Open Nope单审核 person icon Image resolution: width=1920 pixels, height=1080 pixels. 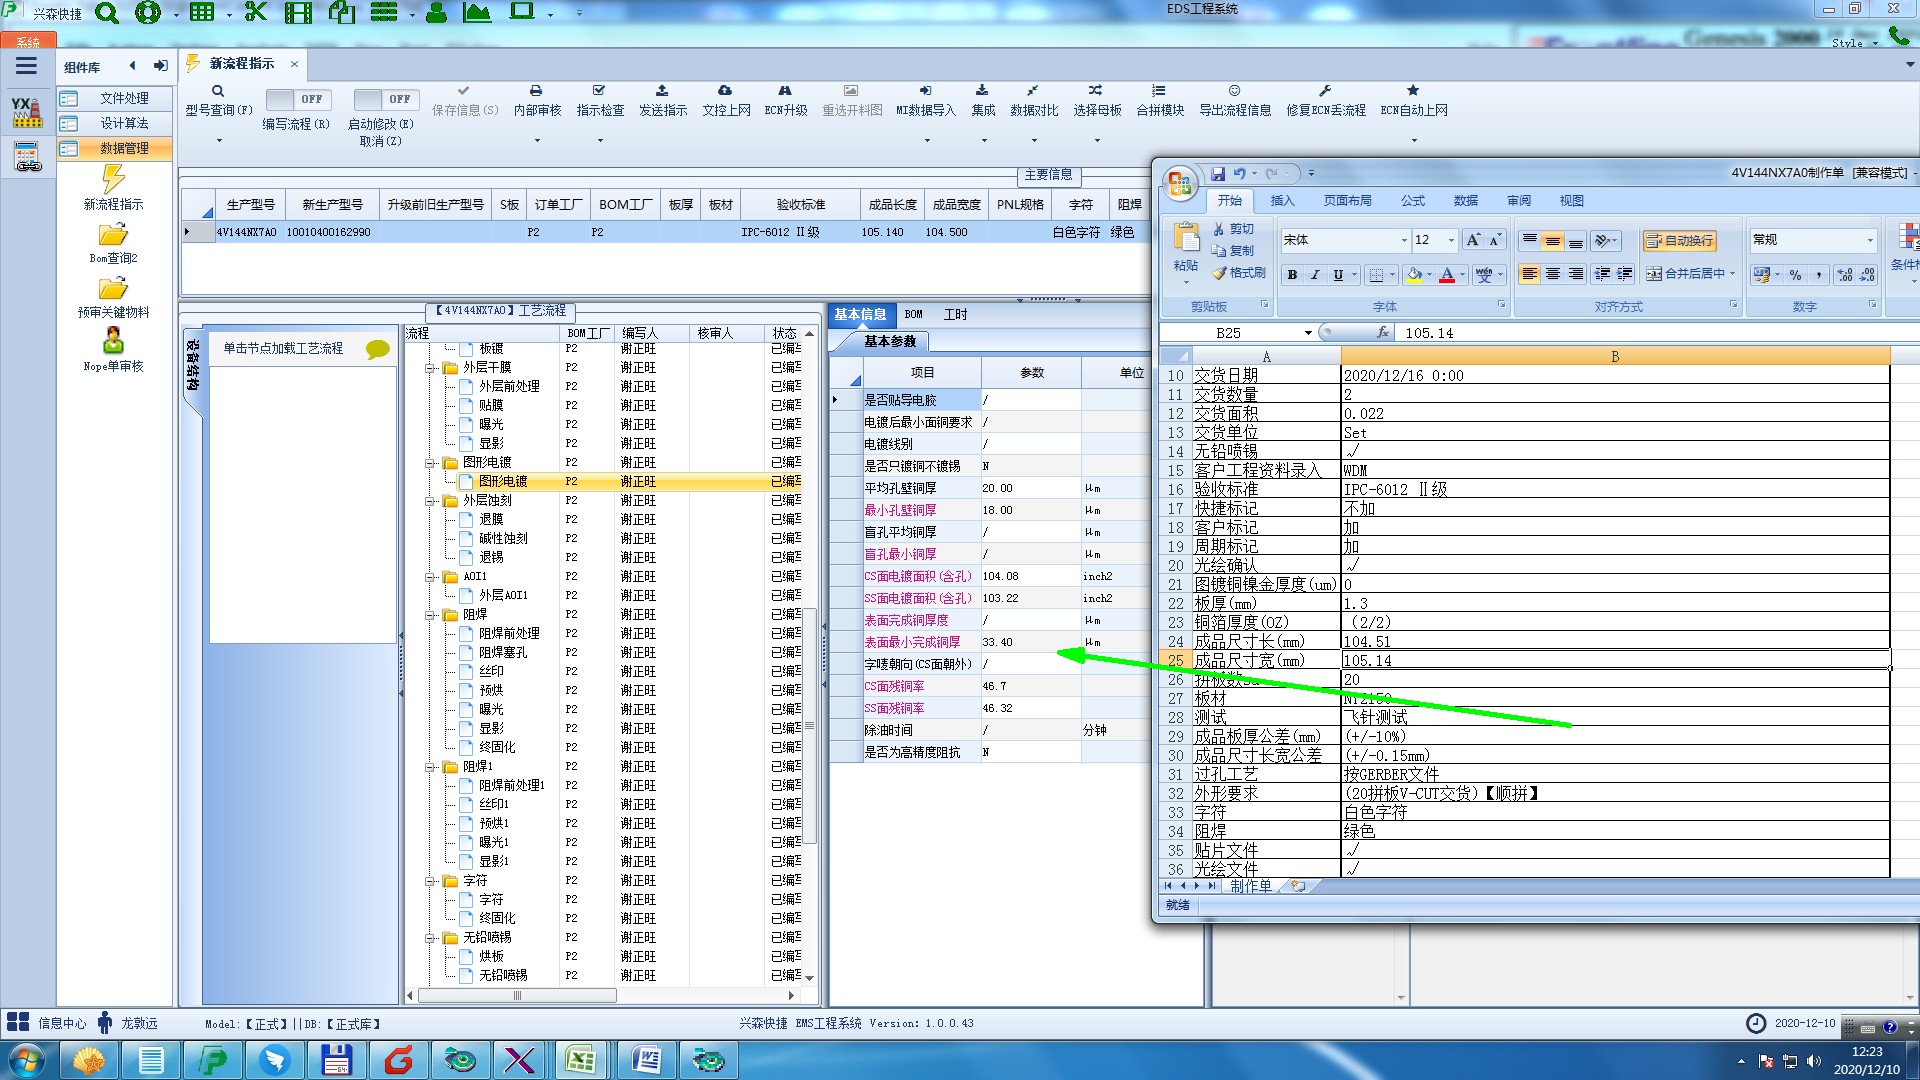113,341
